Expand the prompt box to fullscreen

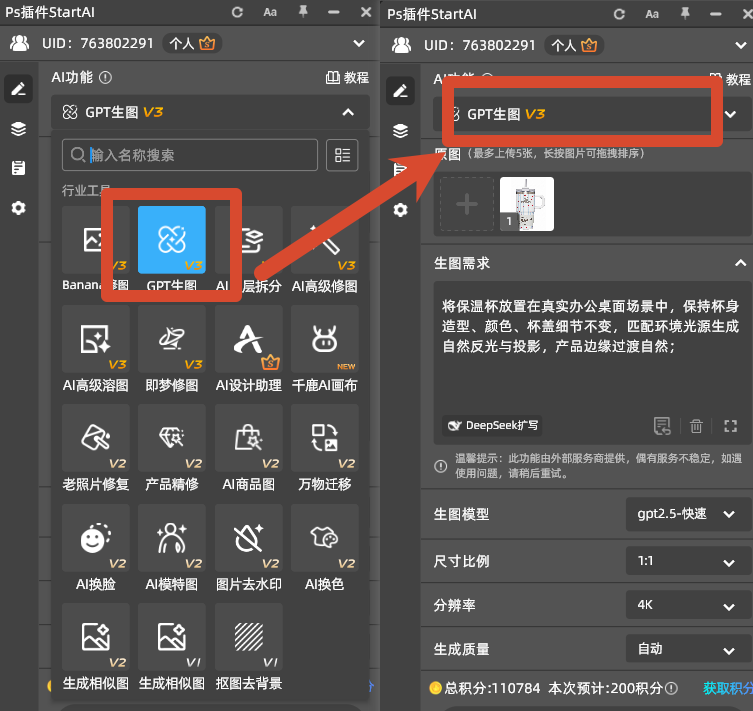coord(730,426)
